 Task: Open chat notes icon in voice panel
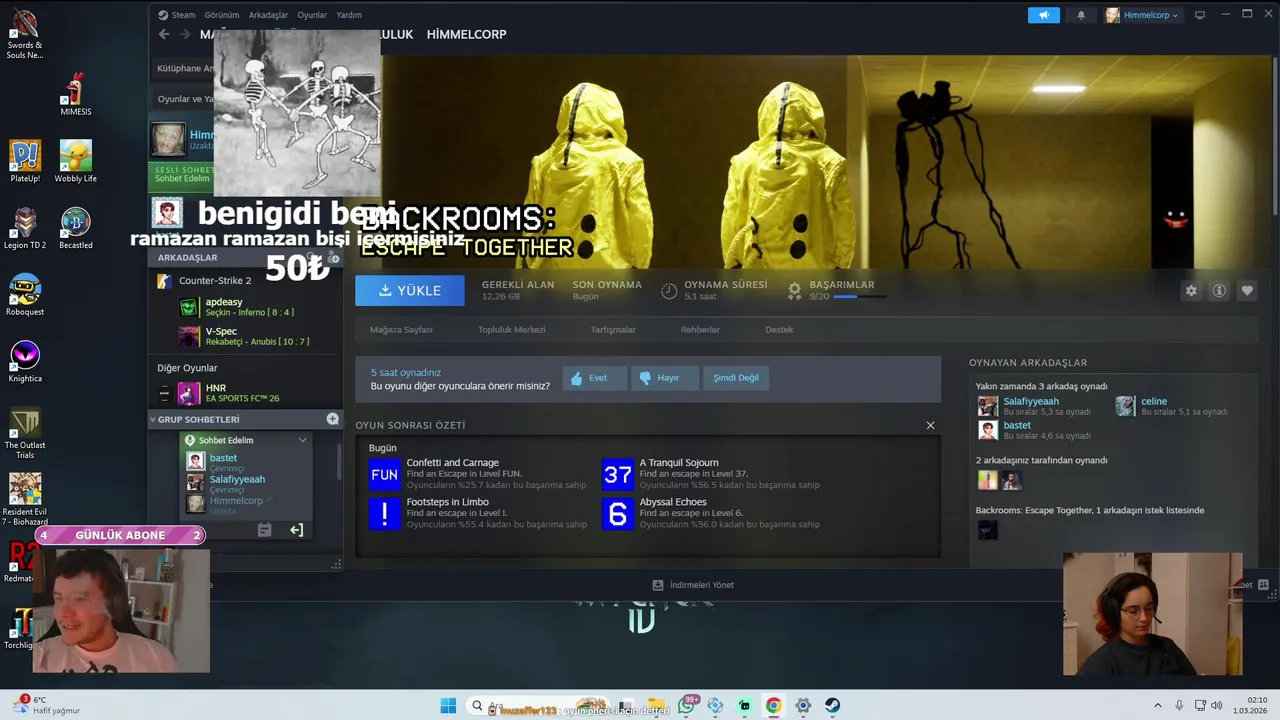point(264,530)
